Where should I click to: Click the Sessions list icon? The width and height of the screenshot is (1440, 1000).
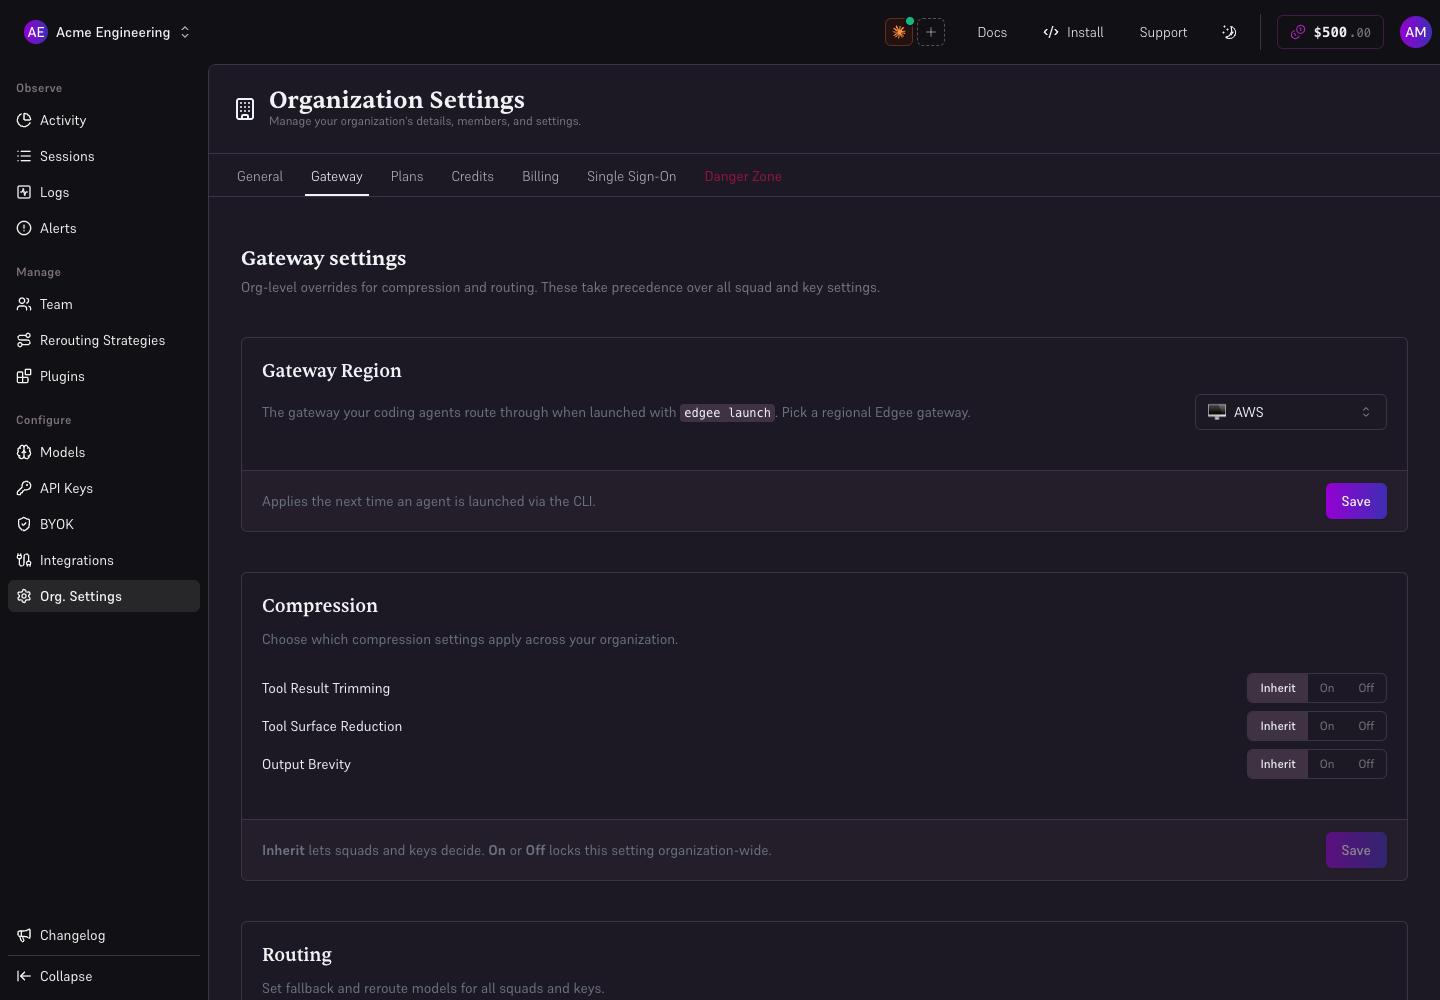click(x=24, y=156)
